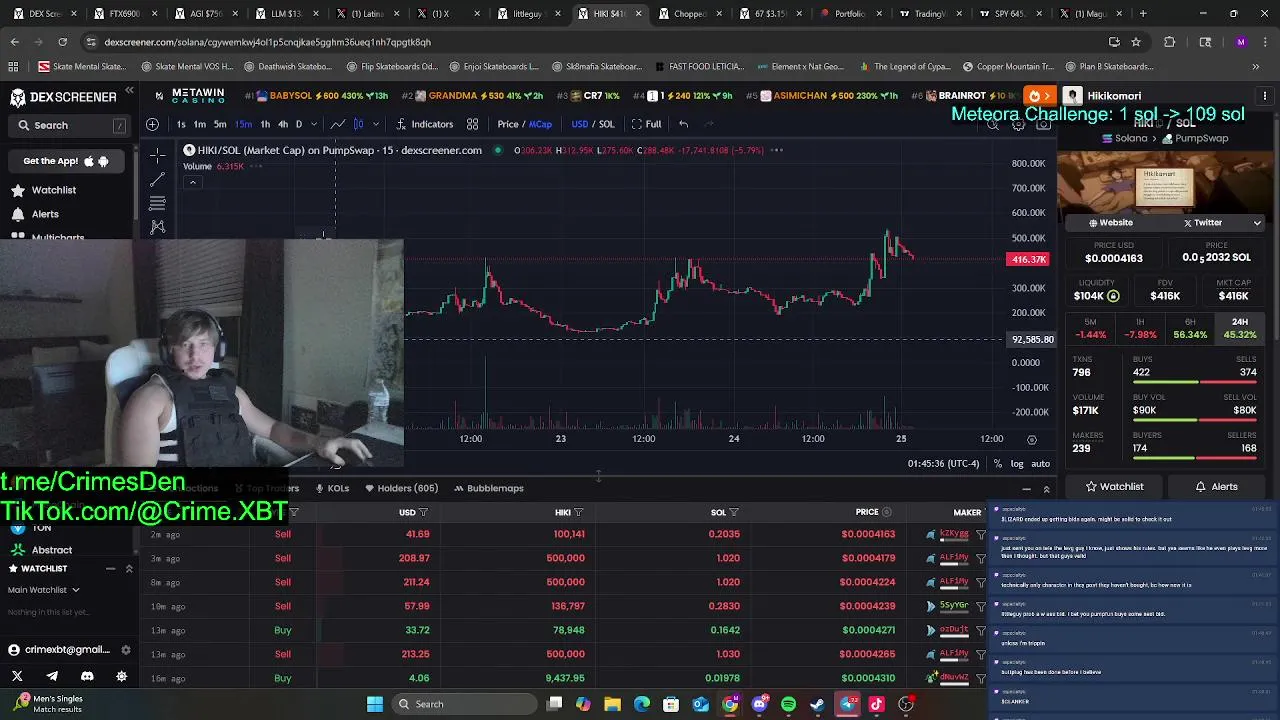Open the token page options kebab menu

coord(1265,96)
